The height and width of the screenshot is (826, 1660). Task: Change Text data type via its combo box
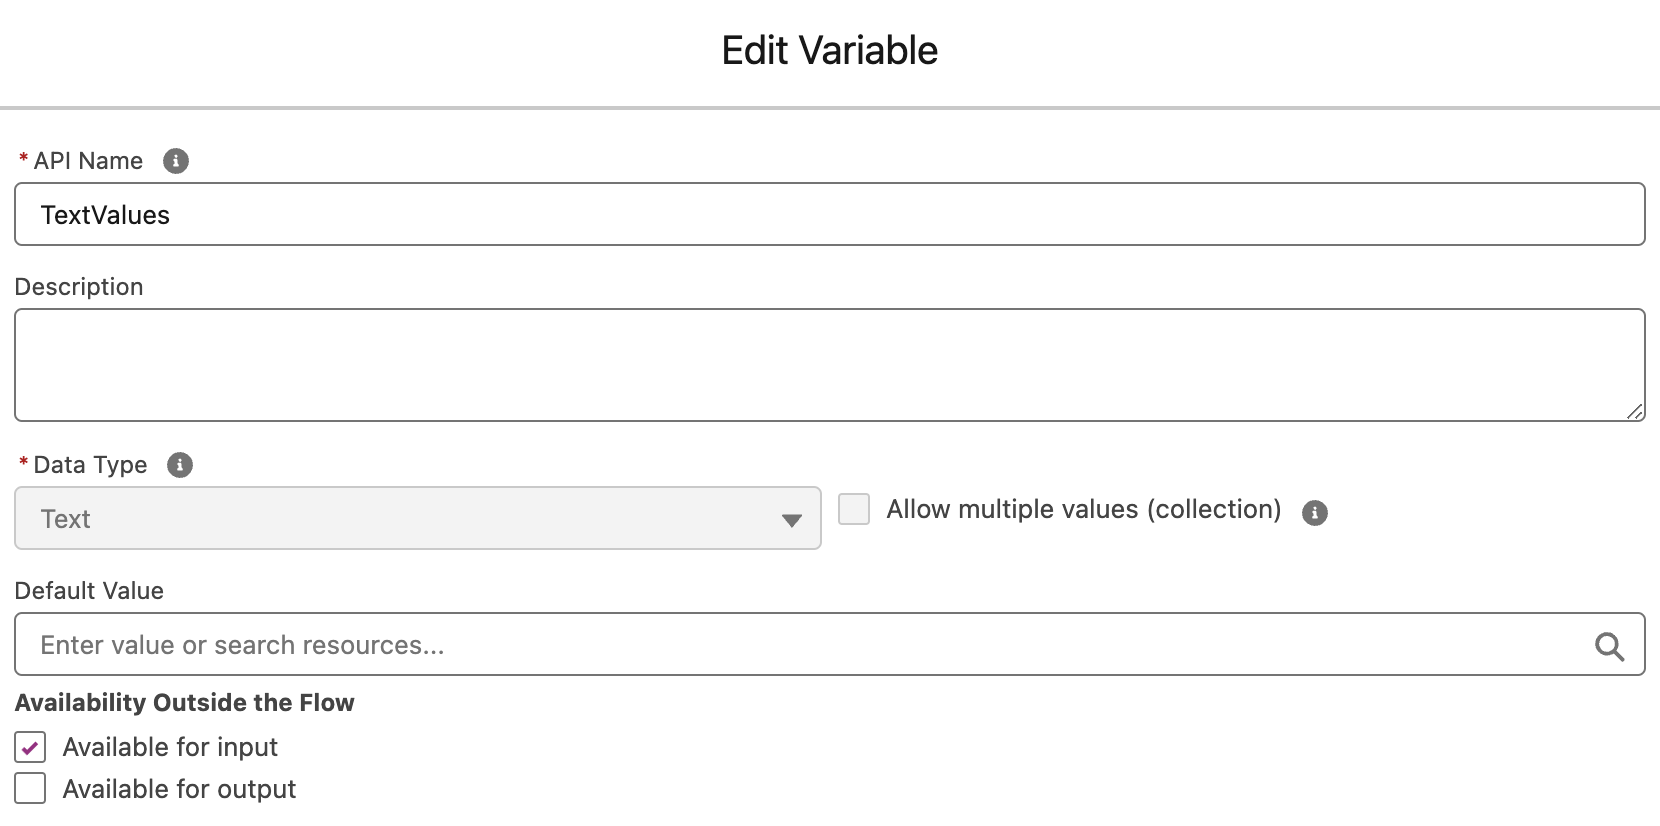coord(418,519)
